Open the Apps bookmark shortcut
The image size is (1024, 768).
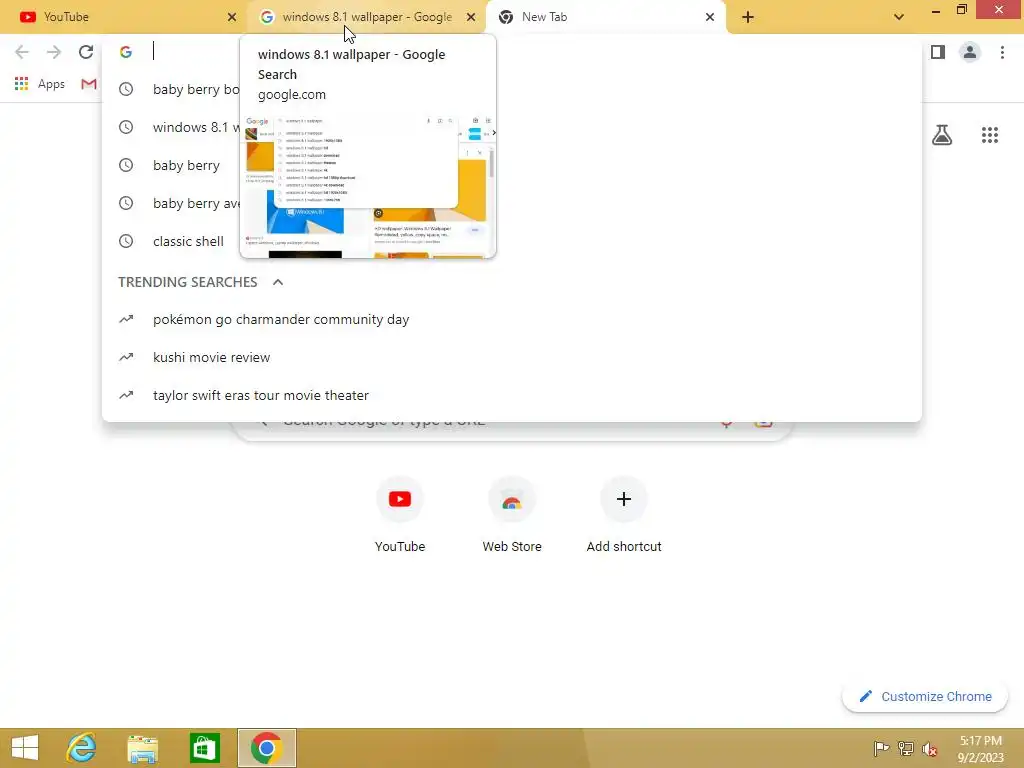pos(40,84)
